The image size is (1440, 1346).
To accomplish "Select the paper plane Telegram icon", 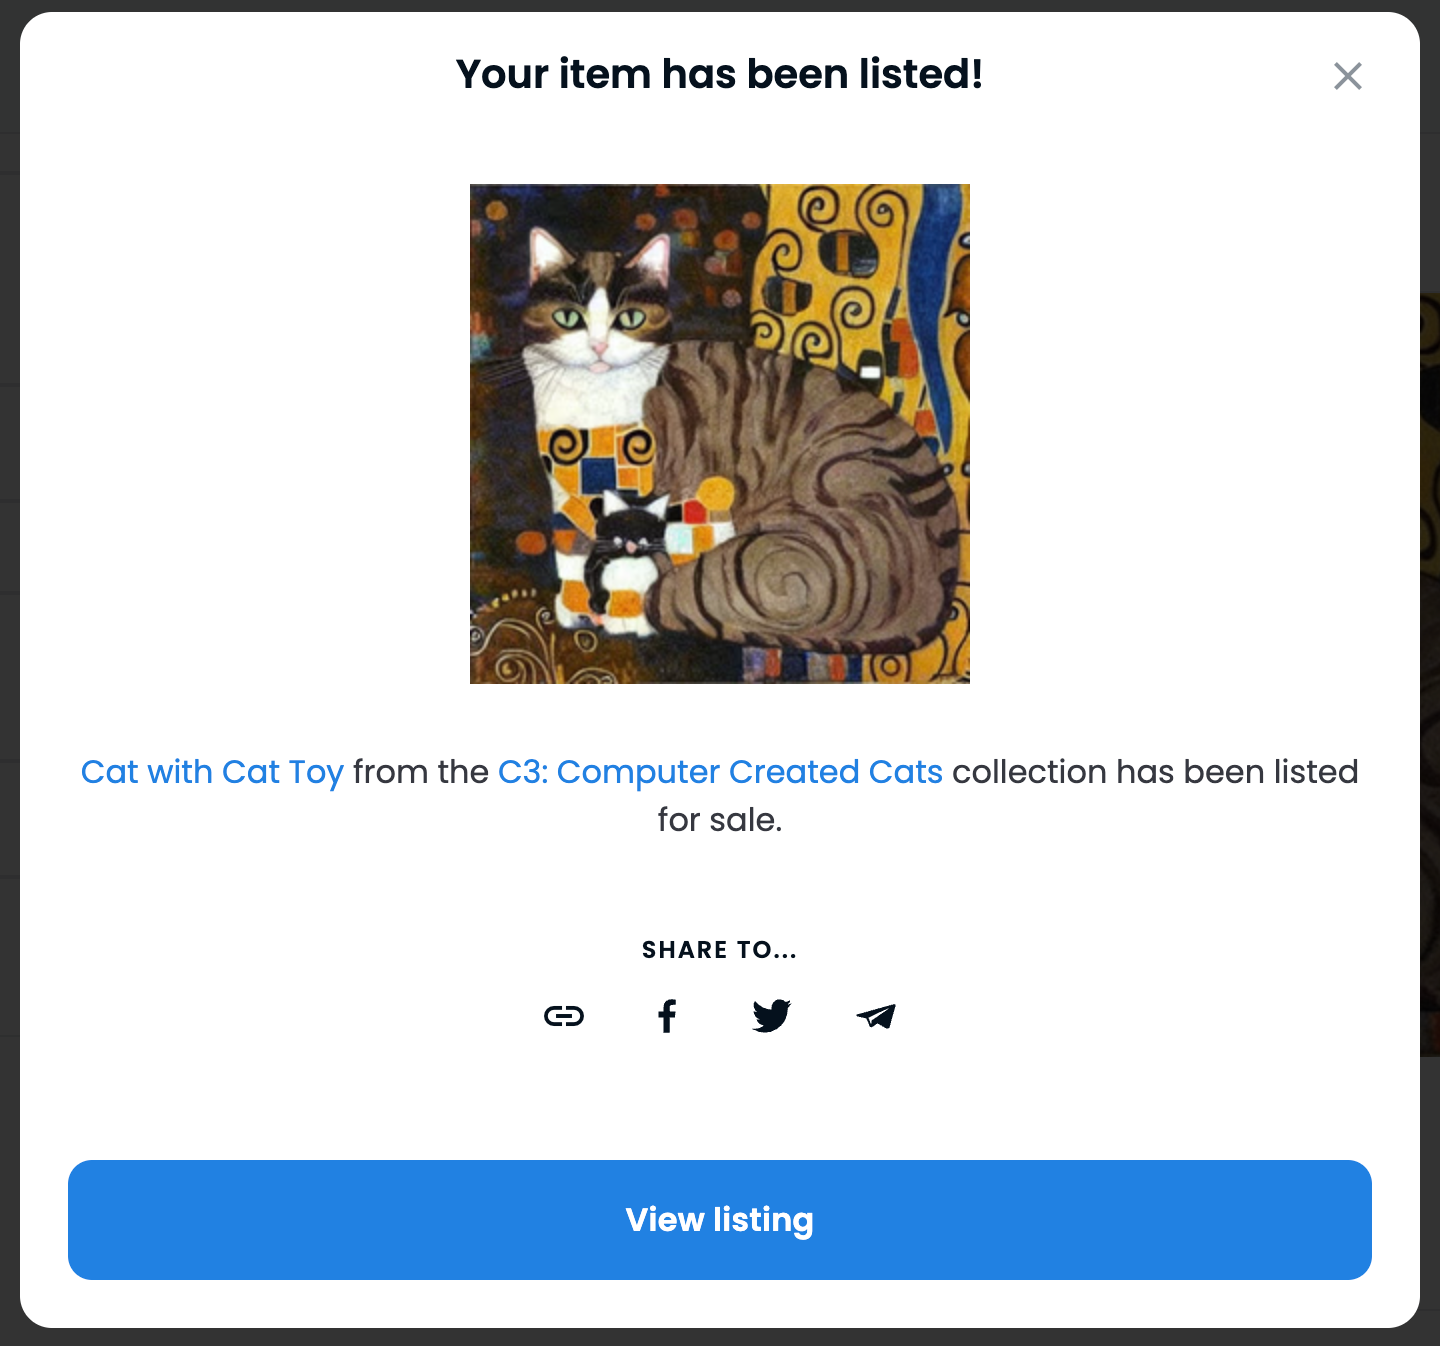I will [x=876, y=1016].
